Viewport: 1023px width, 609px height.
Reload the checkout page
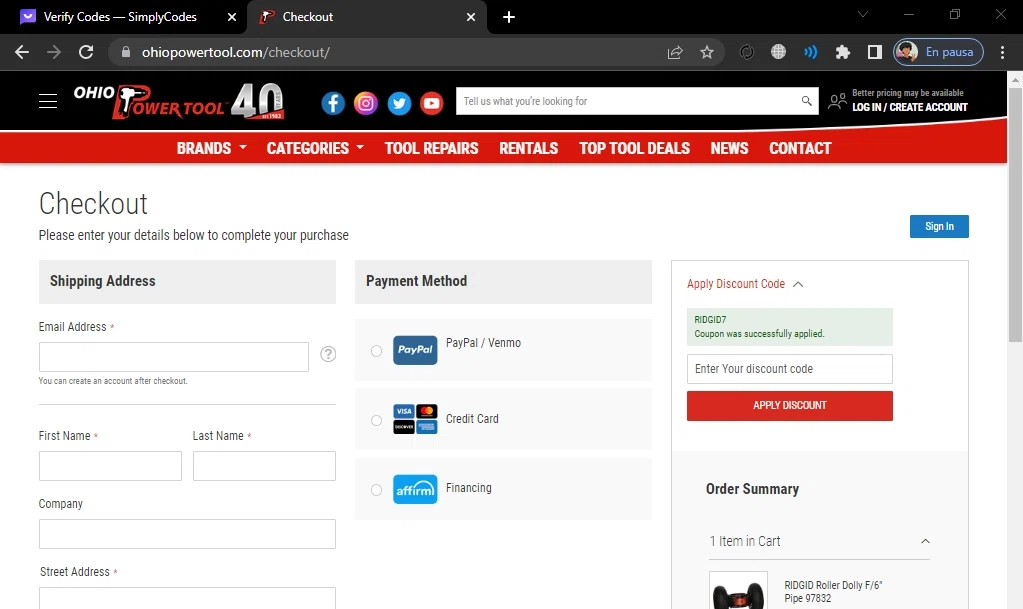point(86,52)
